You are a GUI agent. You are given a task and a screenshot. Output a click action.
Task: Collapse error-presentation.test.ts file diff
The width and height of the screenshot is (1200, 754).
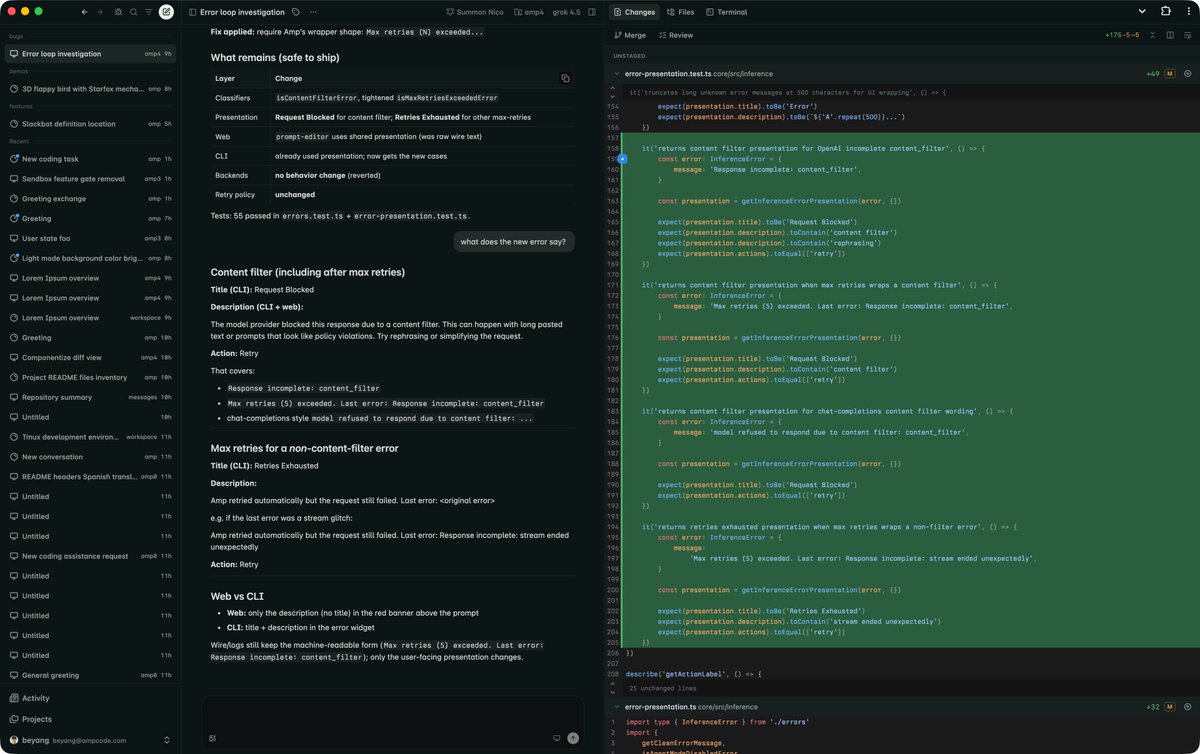(x=616, y=73)
